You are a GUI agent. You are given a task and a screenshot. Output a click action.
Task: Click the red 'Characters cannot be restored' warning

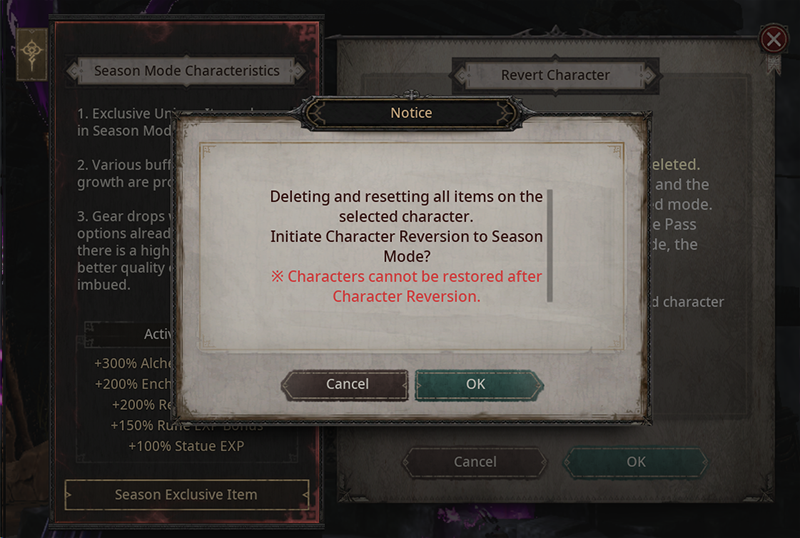click(x=406, y=286)
